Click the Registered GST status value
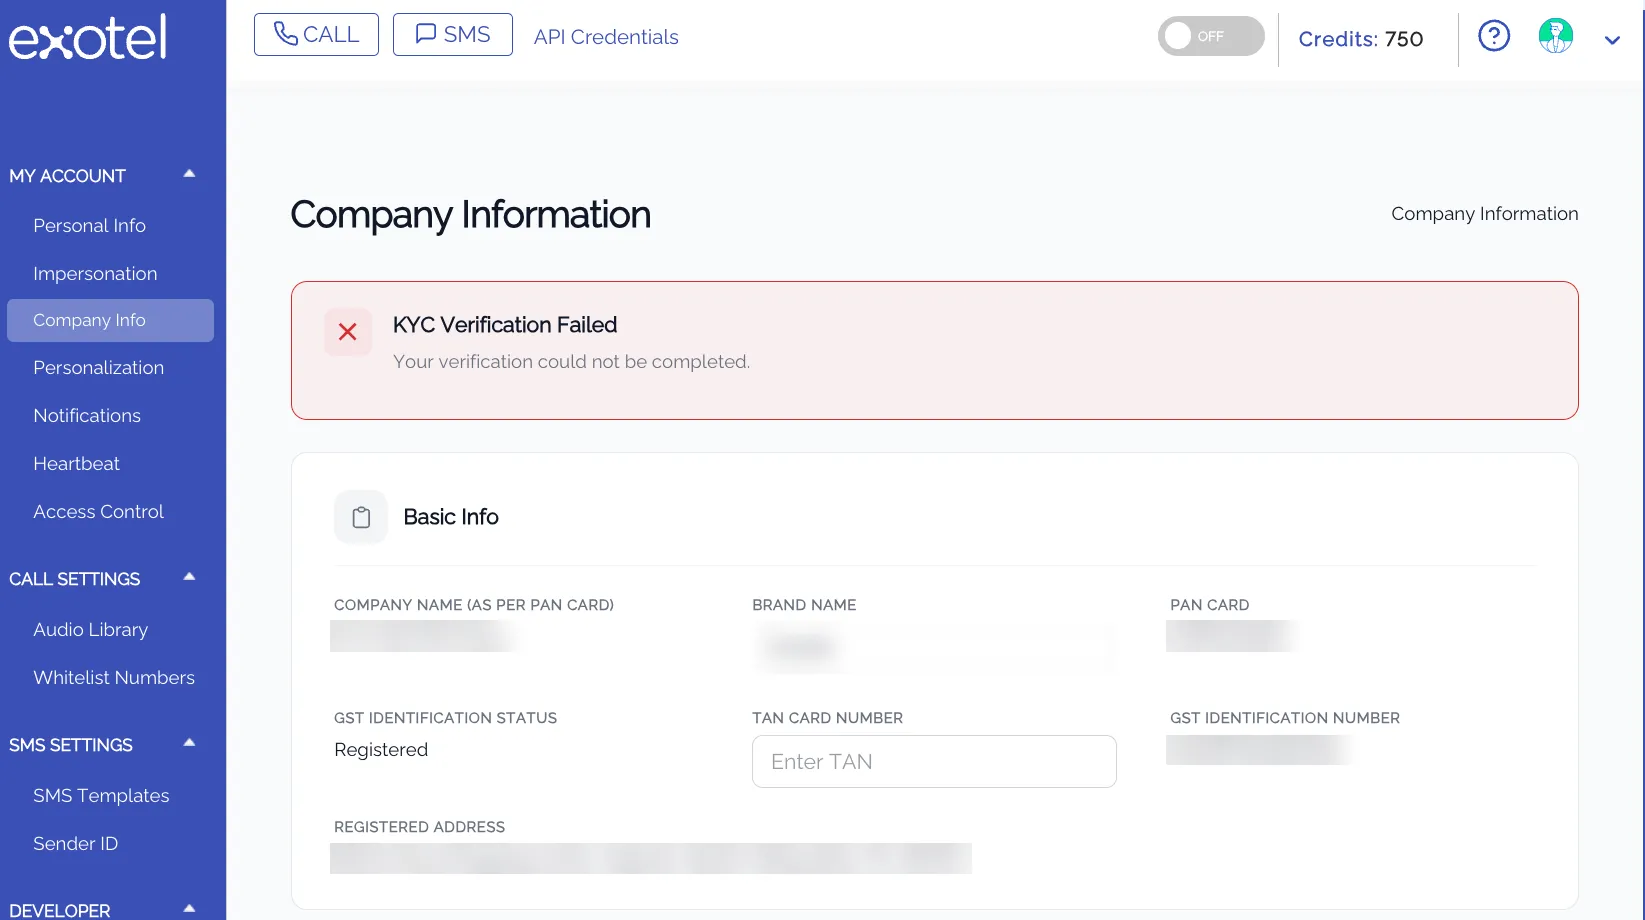This screenshot has width=1645, height=920. click(x=381, y=750)
